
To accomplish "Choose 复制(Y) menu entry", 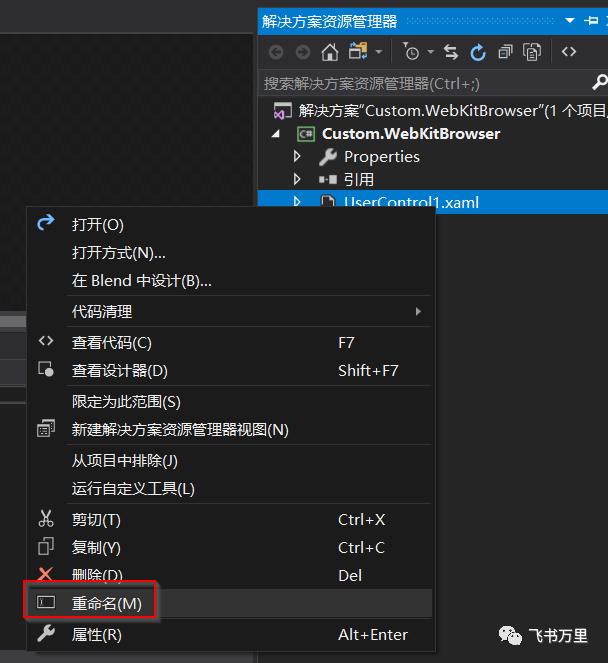I will click(229, 547).
